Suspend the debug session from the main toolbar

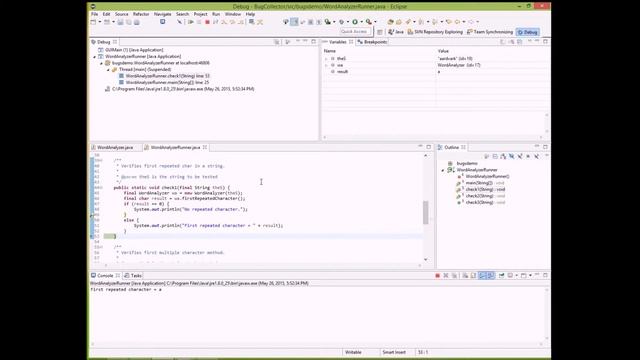point(199,22)
